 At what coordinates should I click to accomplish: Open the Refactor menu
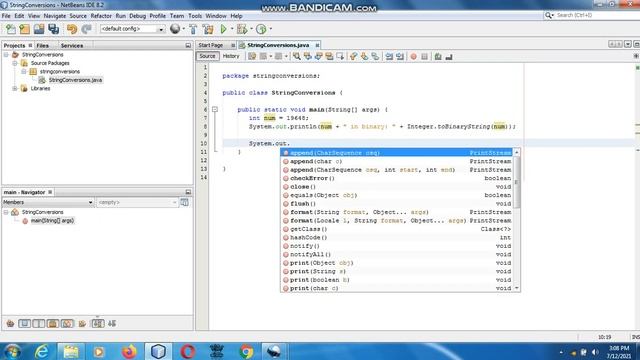point(101,16)
